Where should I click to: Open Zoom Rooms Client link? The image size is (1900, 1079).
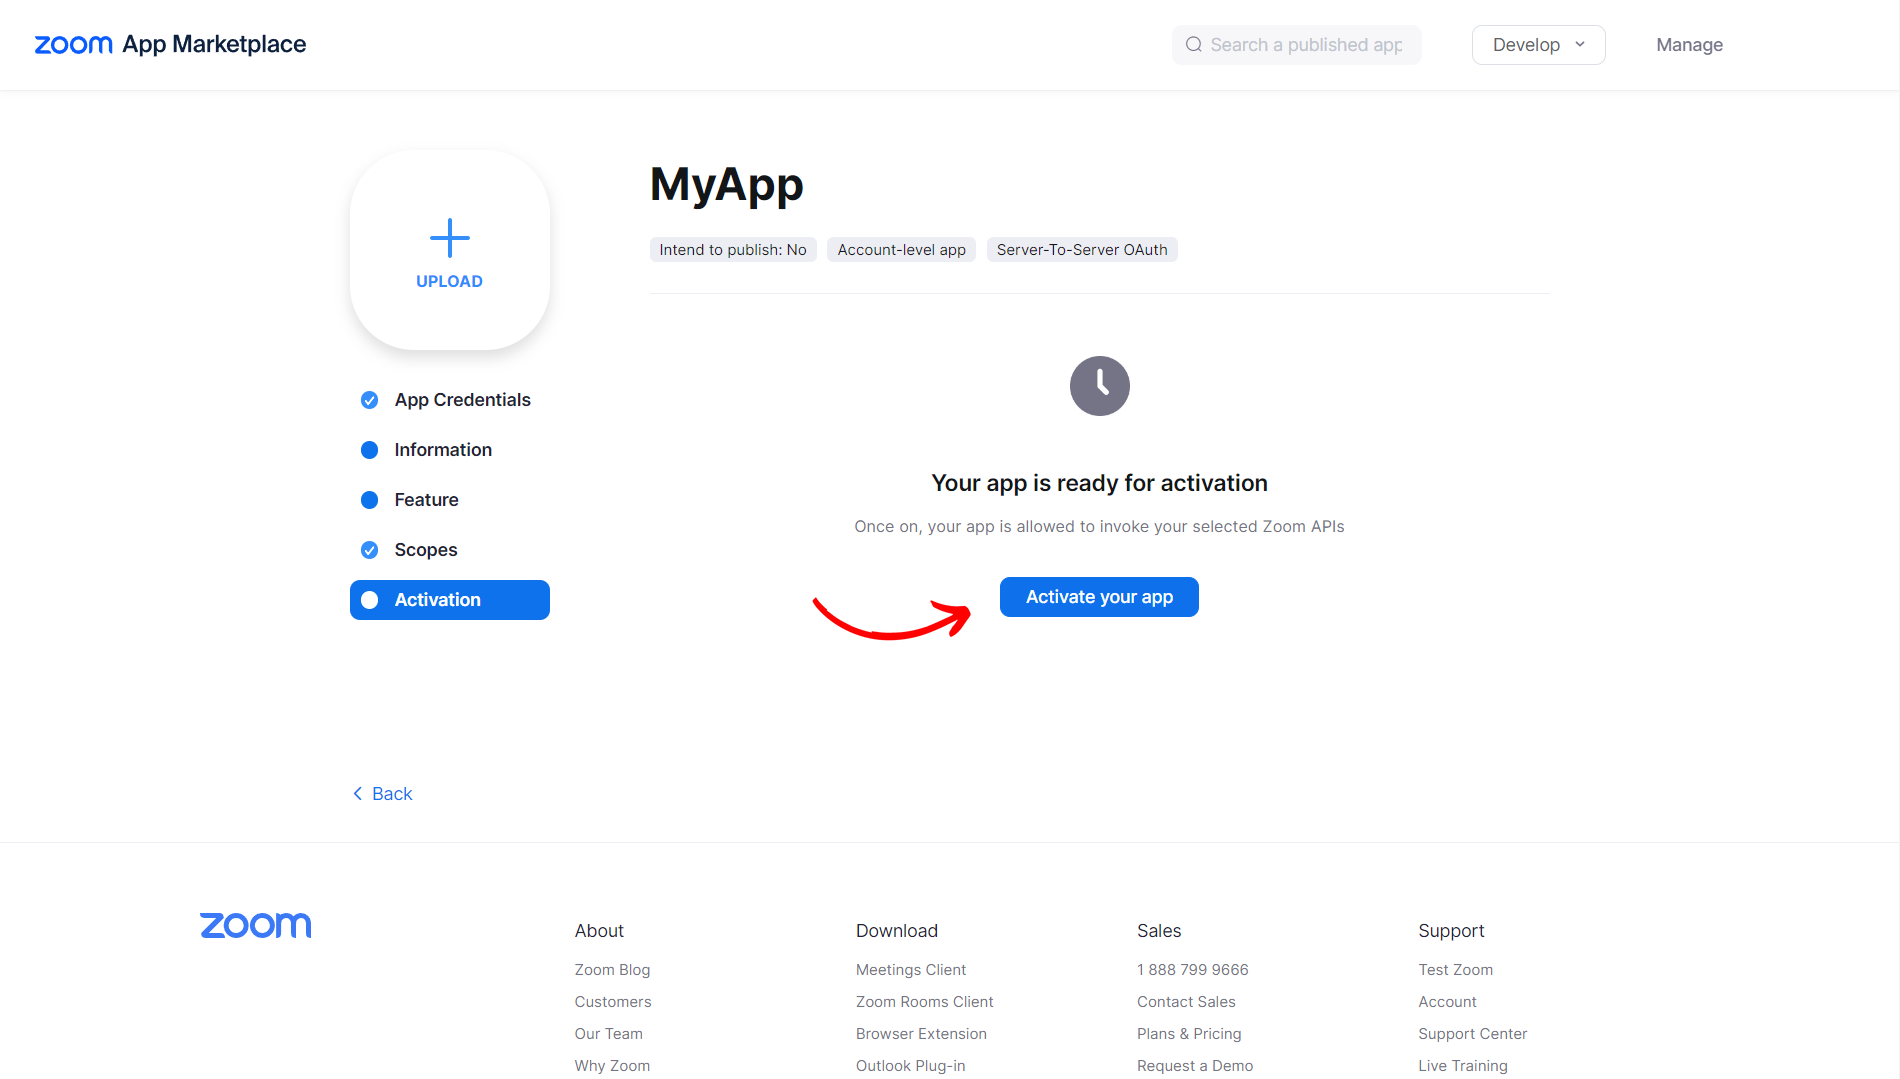pyautogui.click(x=924, y=1002)
